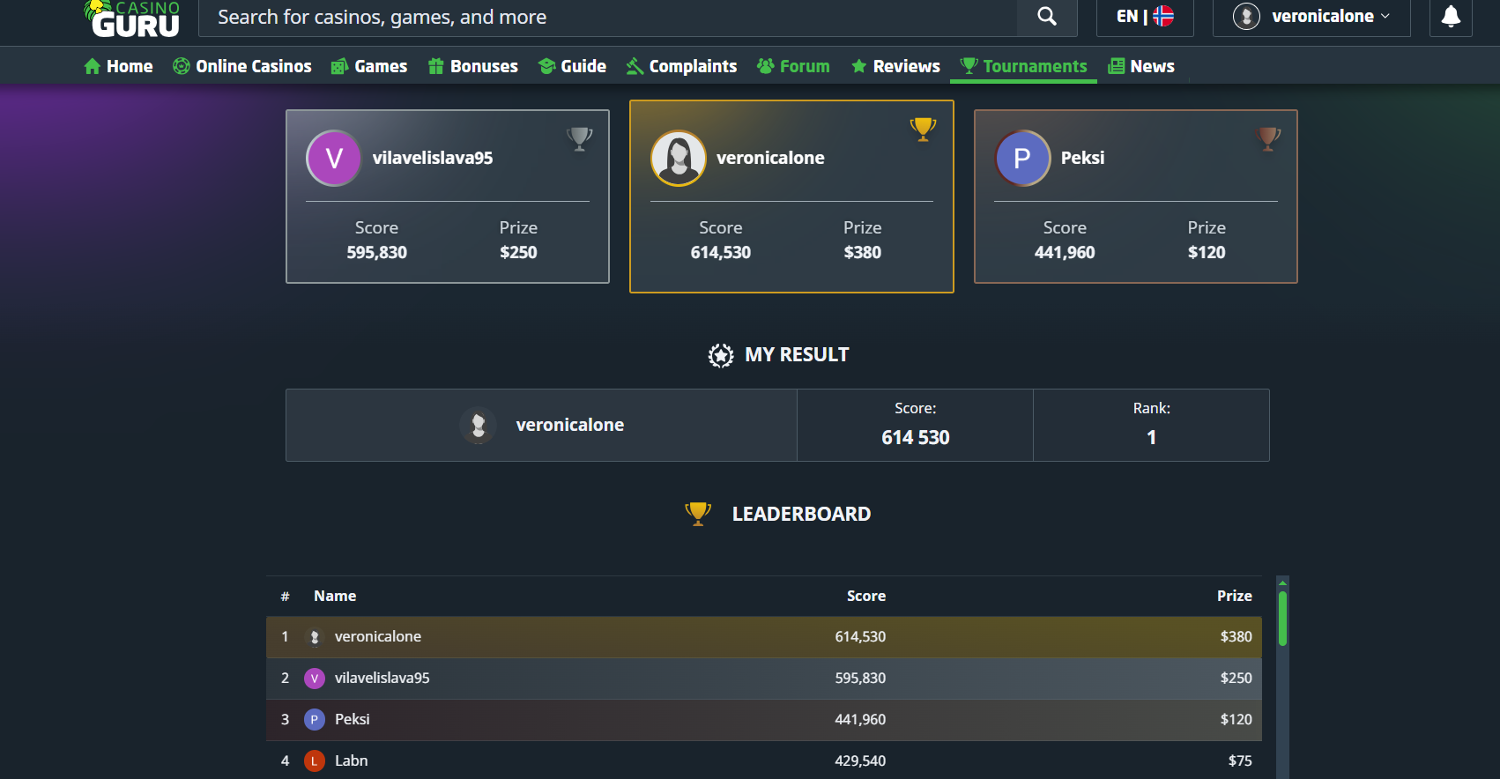Click the Complaints navigation link
The image size is (1500, 779).
681,66
